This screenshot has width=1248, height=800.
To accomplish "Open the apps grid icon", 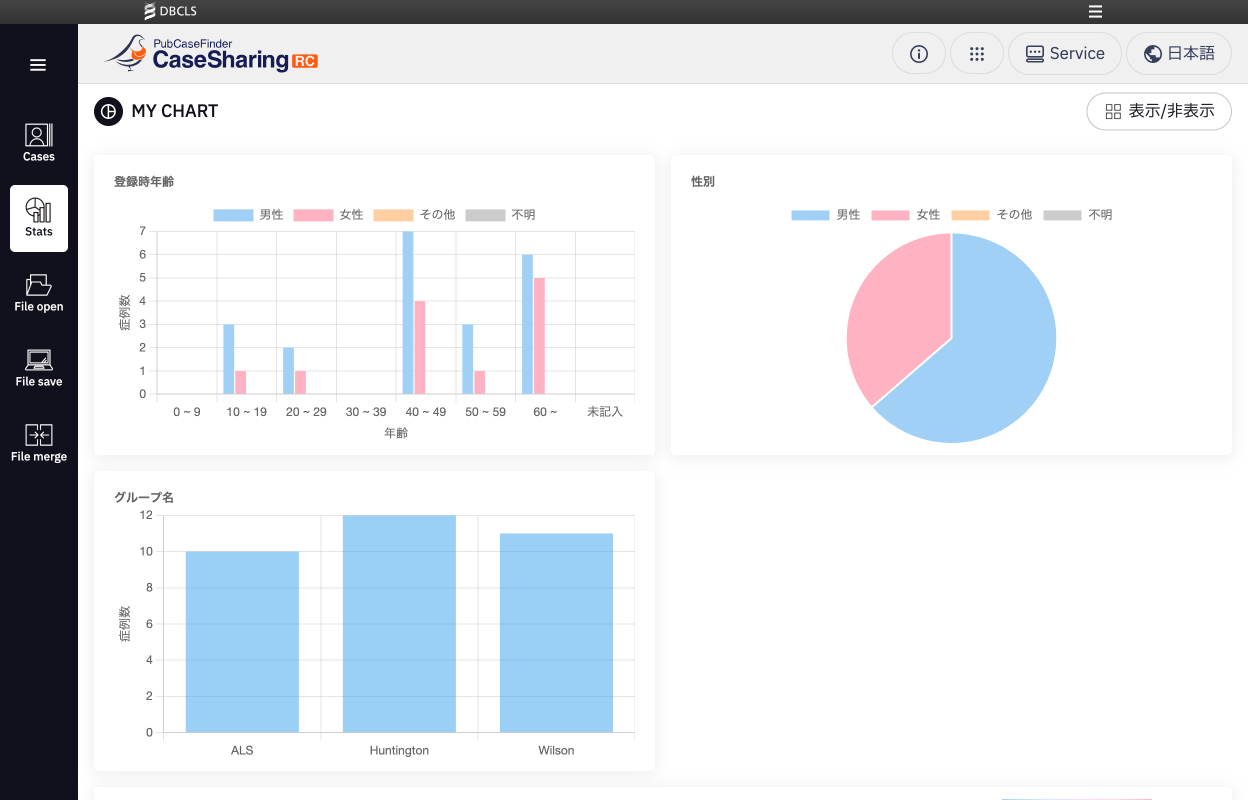I will pyautogui.click(x=976, y=54).
